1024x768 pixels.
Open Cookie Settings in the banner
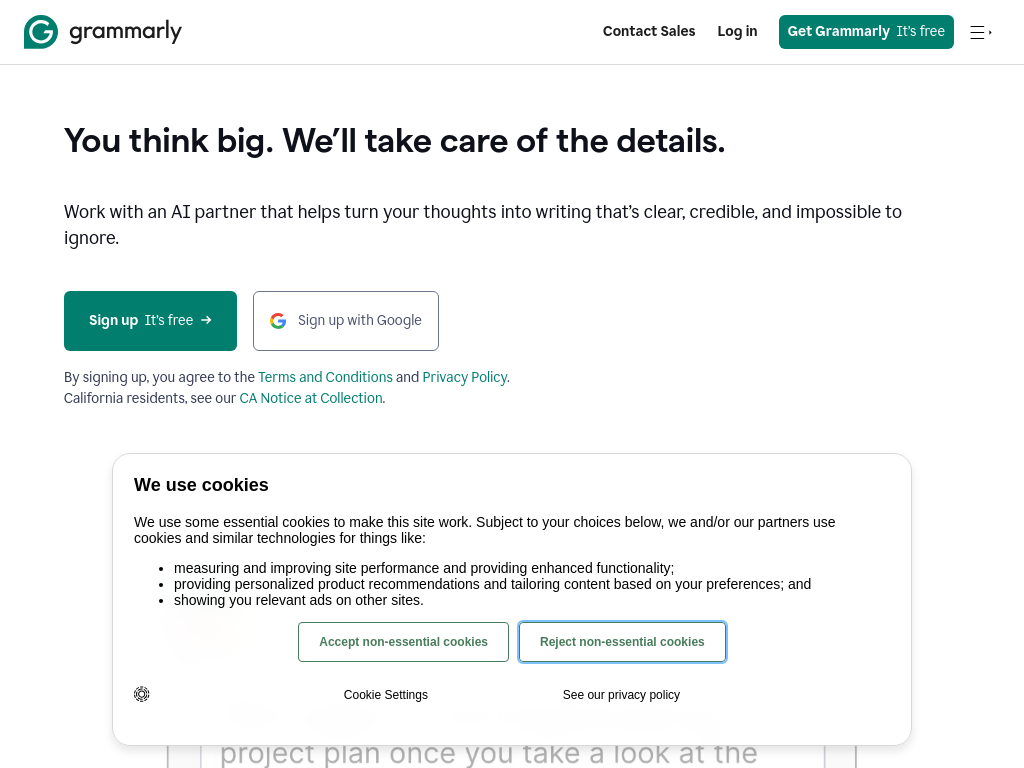(x=386, y=695)
